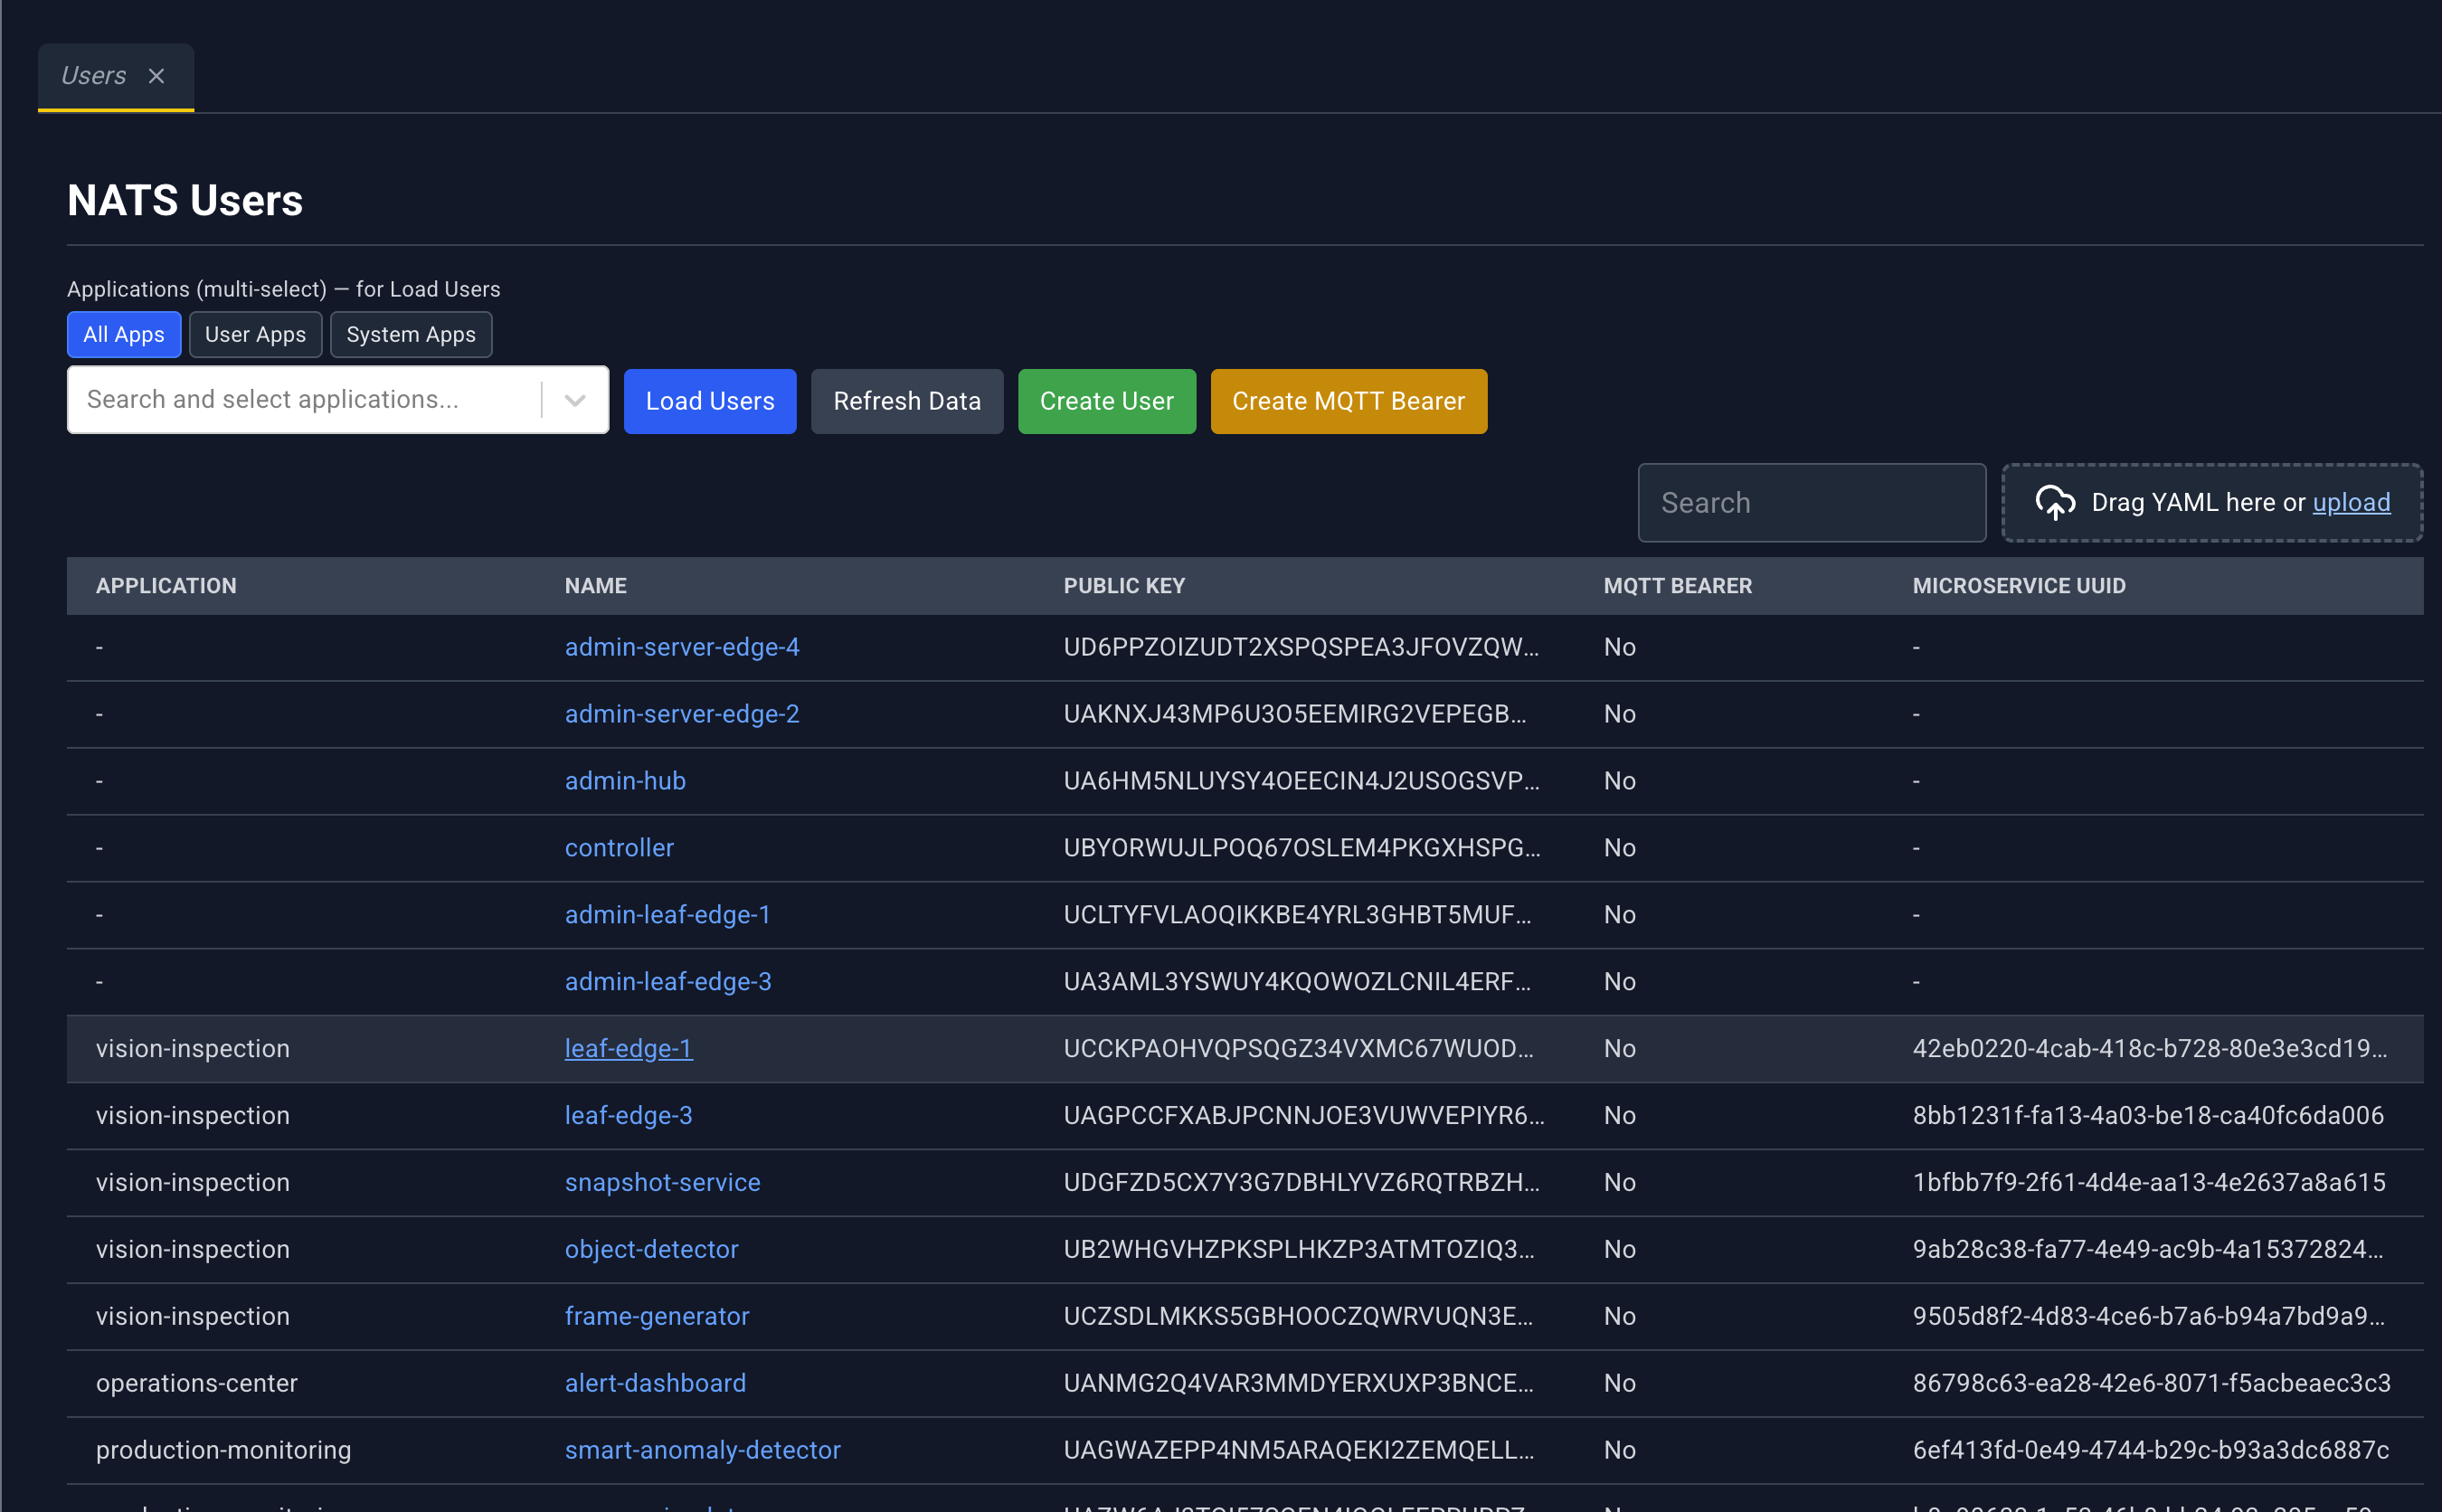2442x1512 pixels.
Task: Open user admin-leaf-edge-1
Action: [x=668, y=915]
